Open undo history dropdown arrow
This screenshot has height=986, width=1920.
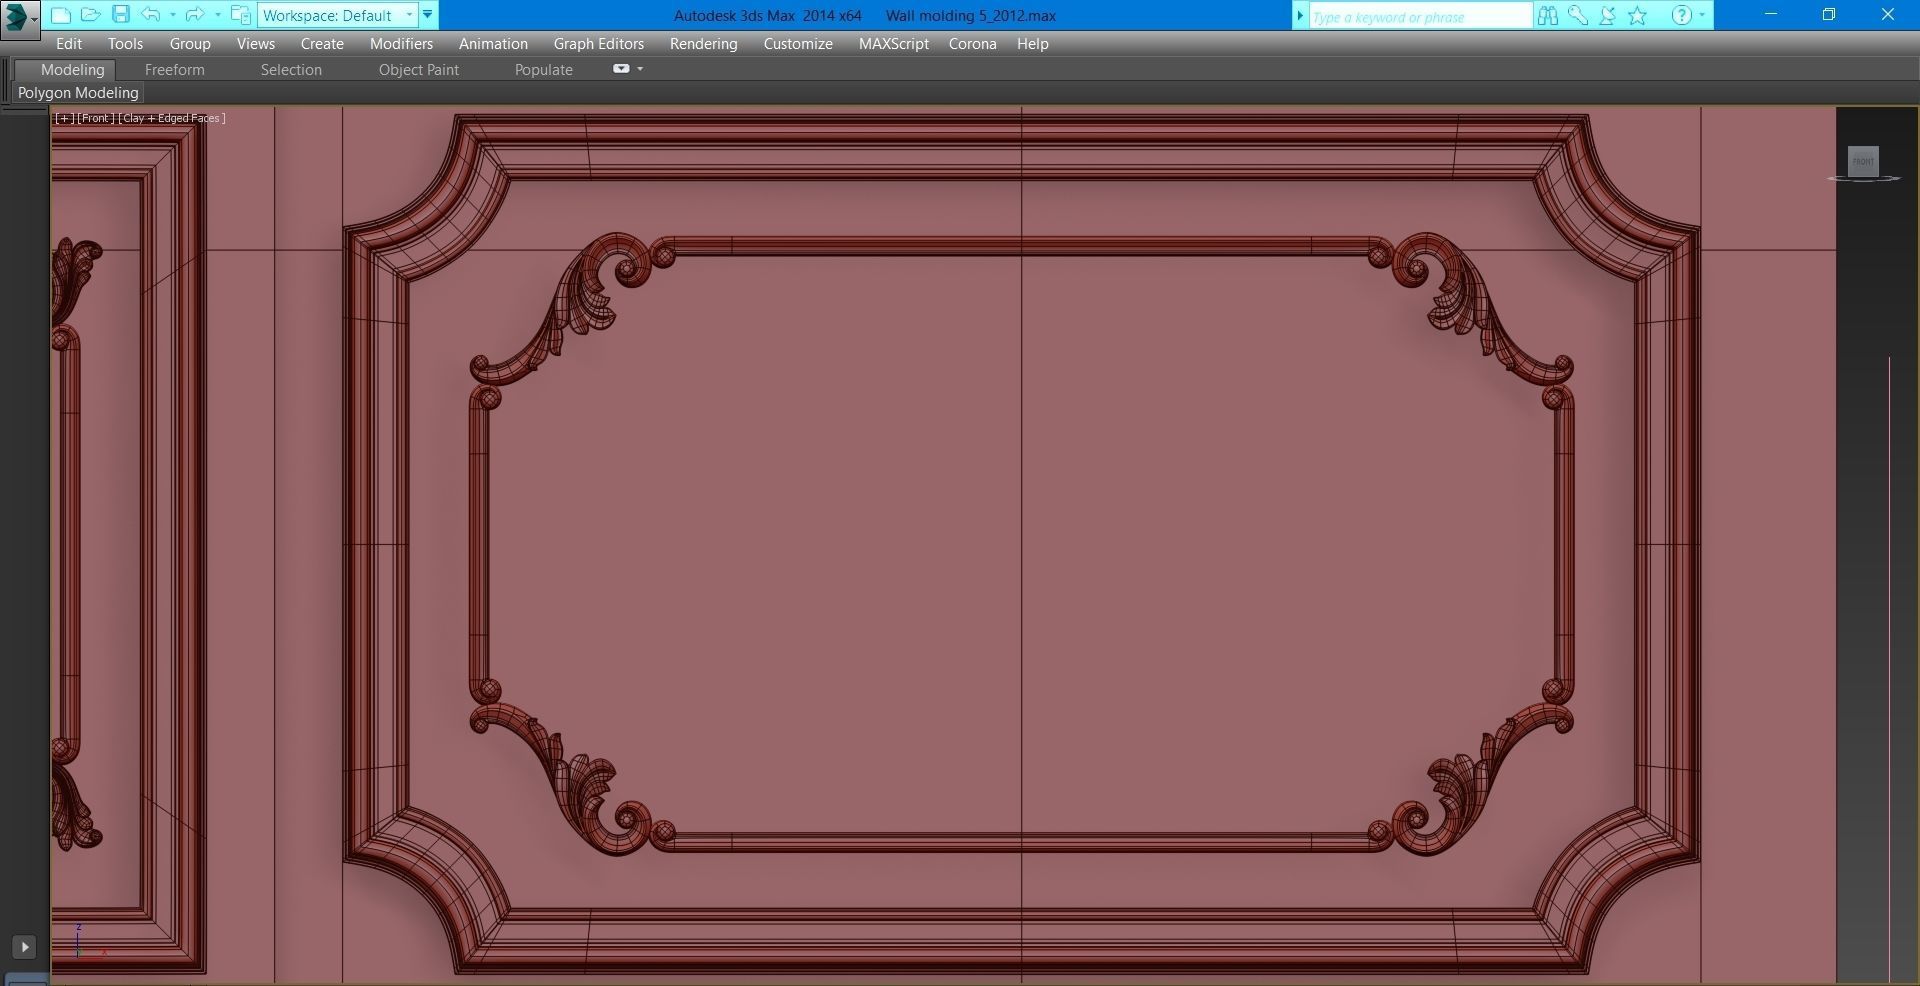click(173, 15)
